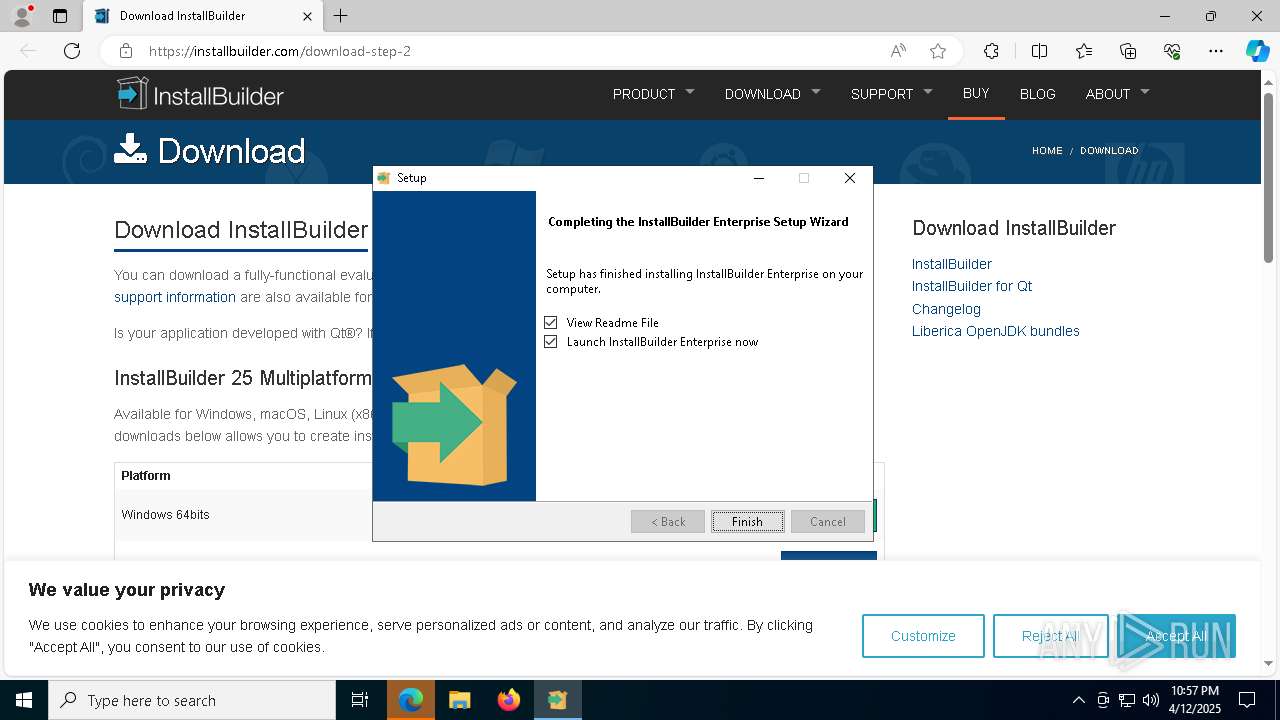
Task: Open the volume control in the tray
Action: coord(1151,700)
